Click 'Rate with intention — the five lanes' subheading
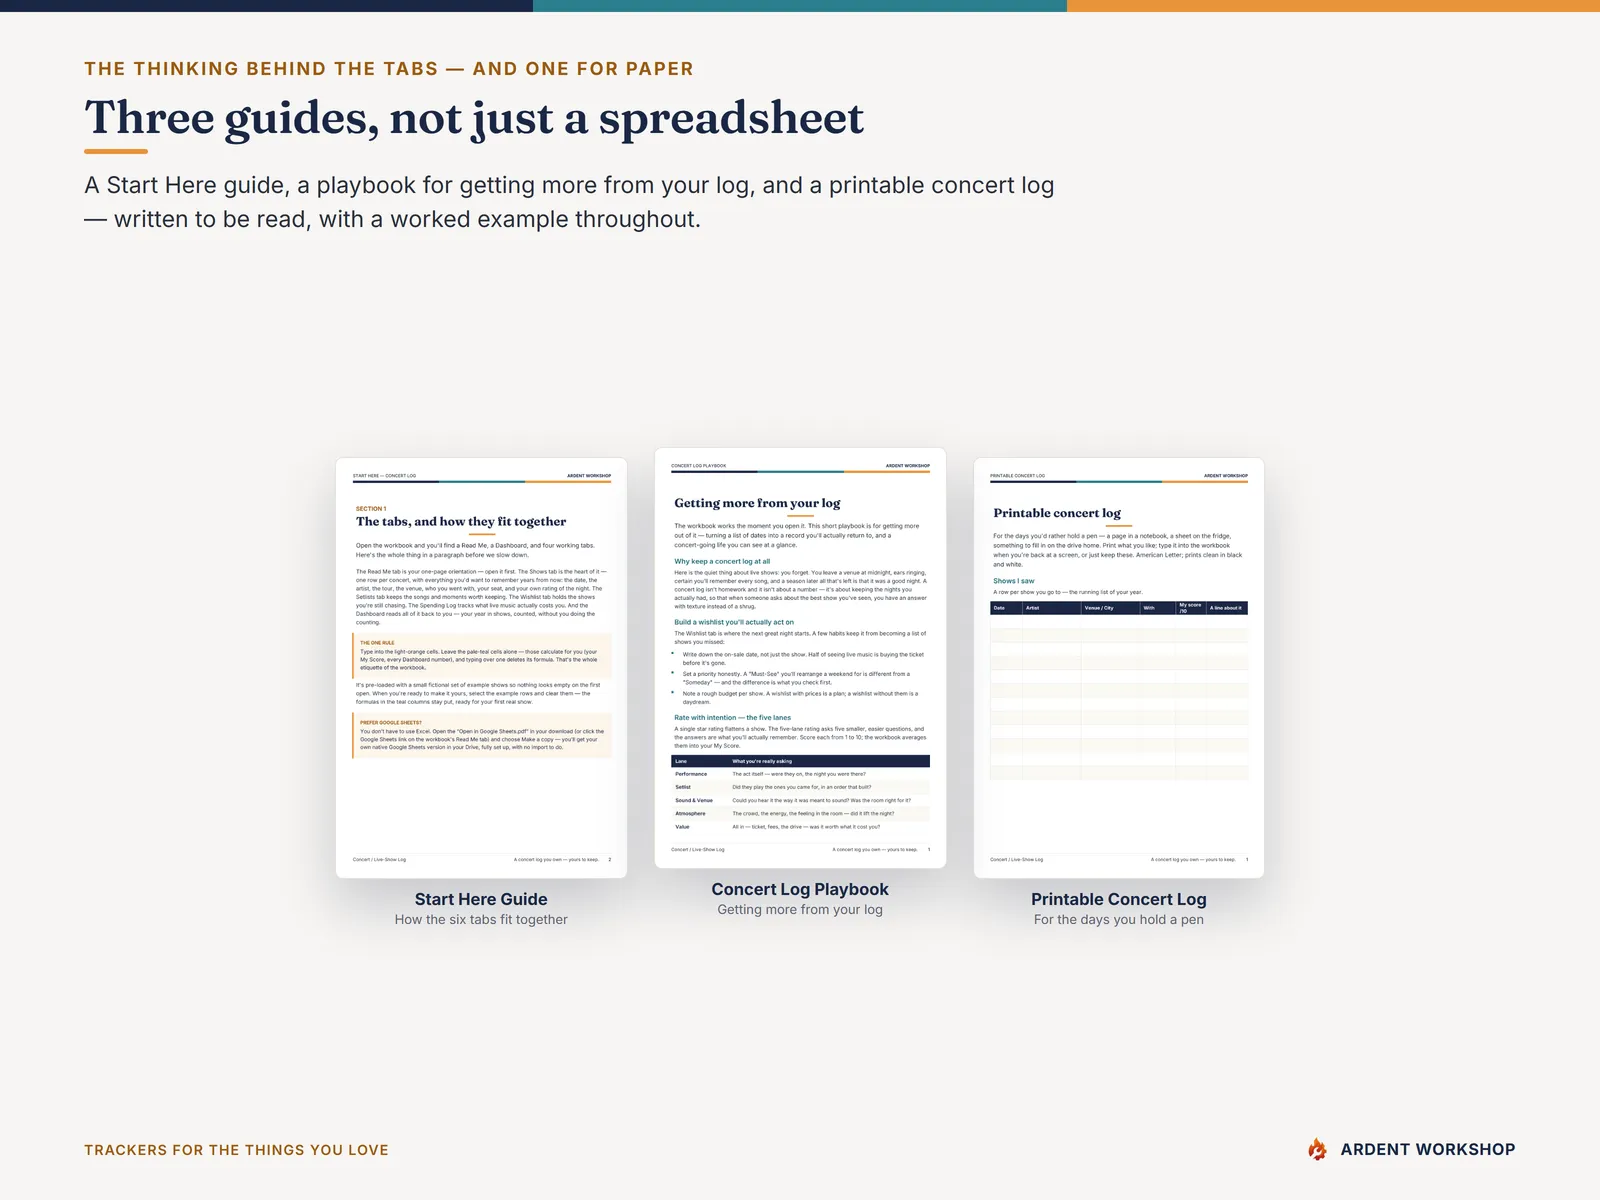This screenshot has height=1200, width=1600. [x=732, y=717]
